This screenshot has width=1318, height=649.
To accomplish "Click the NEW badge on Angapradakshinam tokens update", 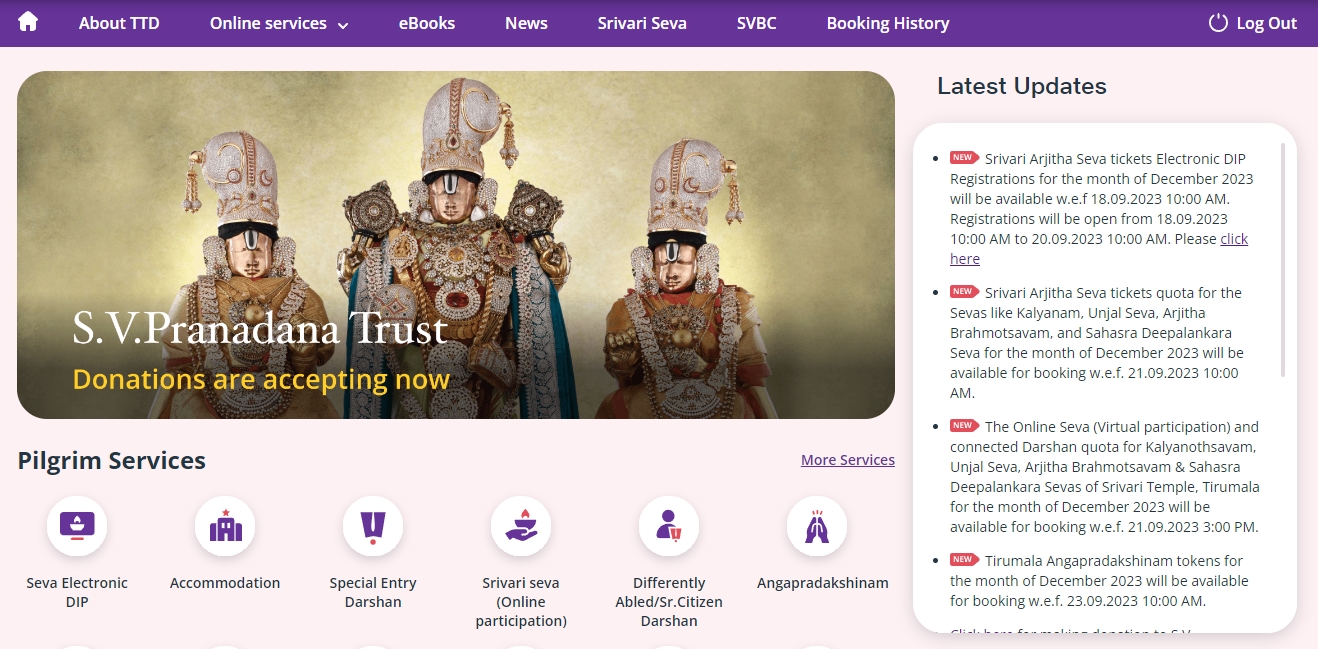I will pyautogui.click(x=964, y=560).
